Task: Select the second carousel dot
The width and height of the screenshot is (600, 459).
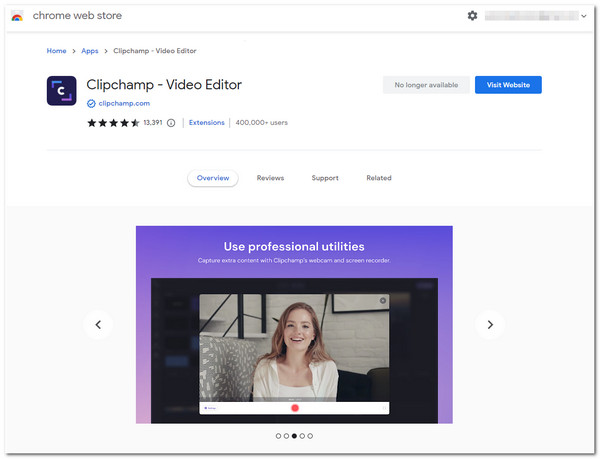Action: click(x=286, y=436)
